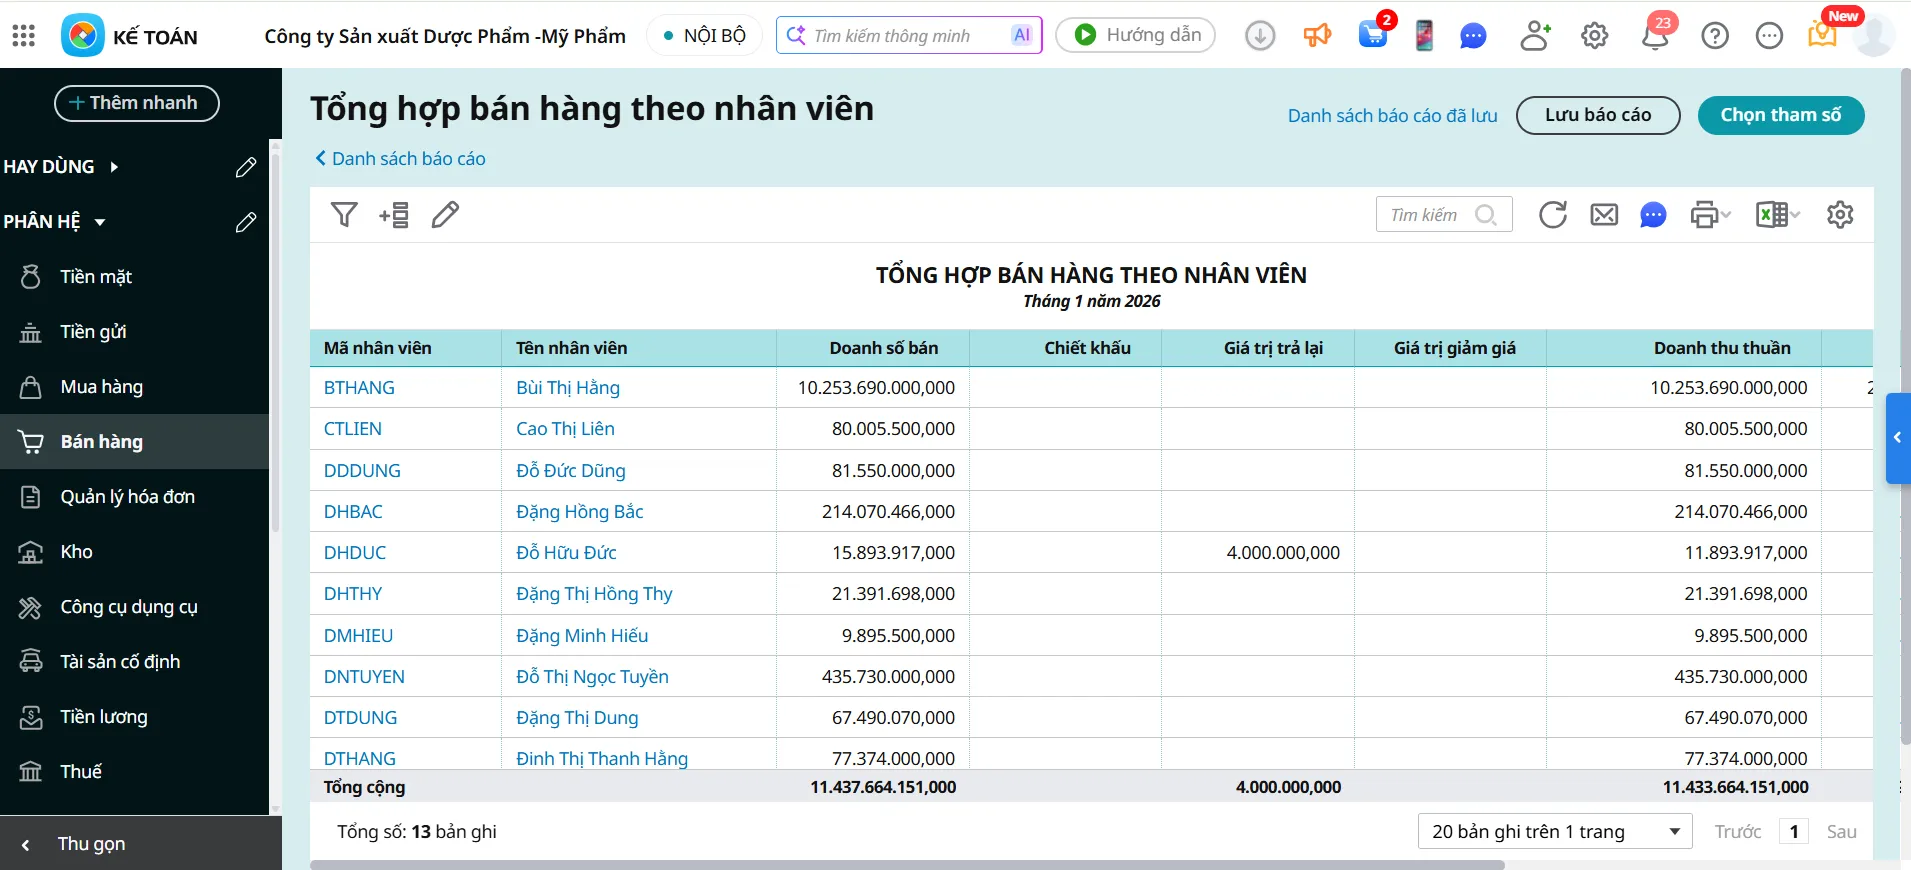Image resolution: width=1911 pixels, height=870 pixels.
Task: Refresh the report data
Action: pos(1552,215)
